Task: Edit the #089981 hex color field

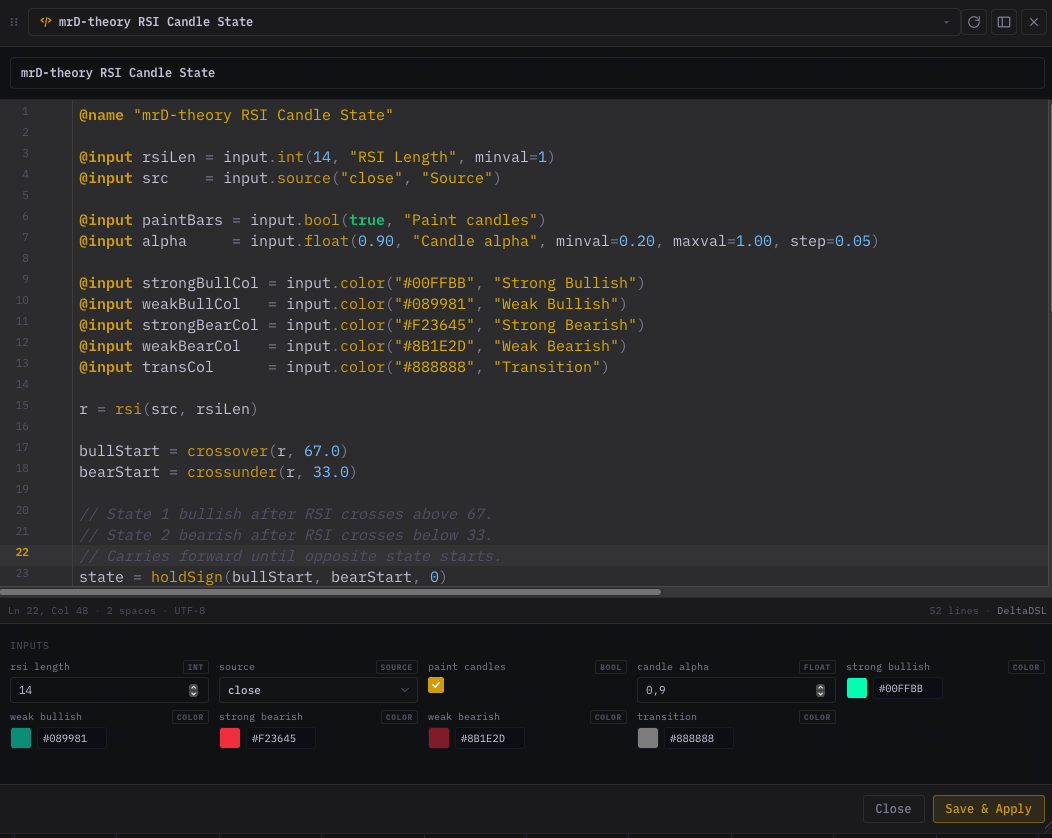Action: [x=72, y=738]
